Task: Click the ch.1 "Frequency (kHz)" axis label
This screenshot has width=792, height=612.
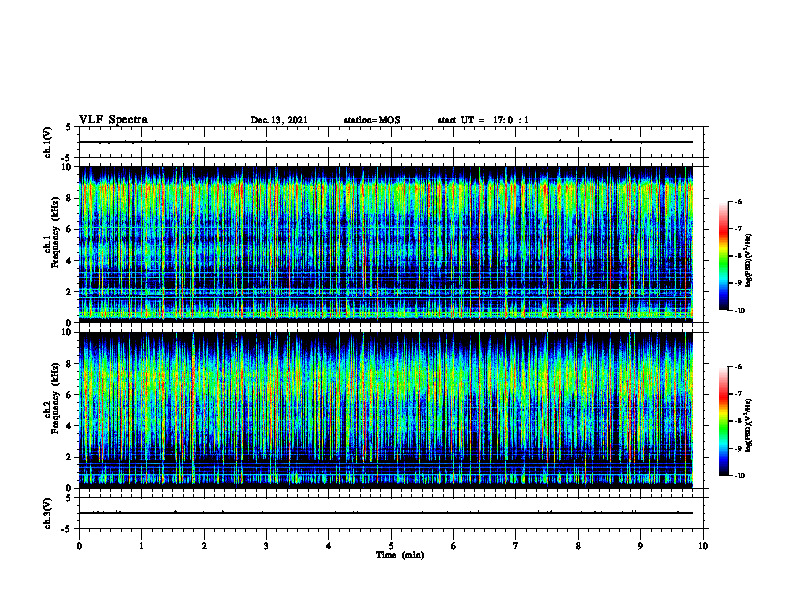Action: click(55, 233)
